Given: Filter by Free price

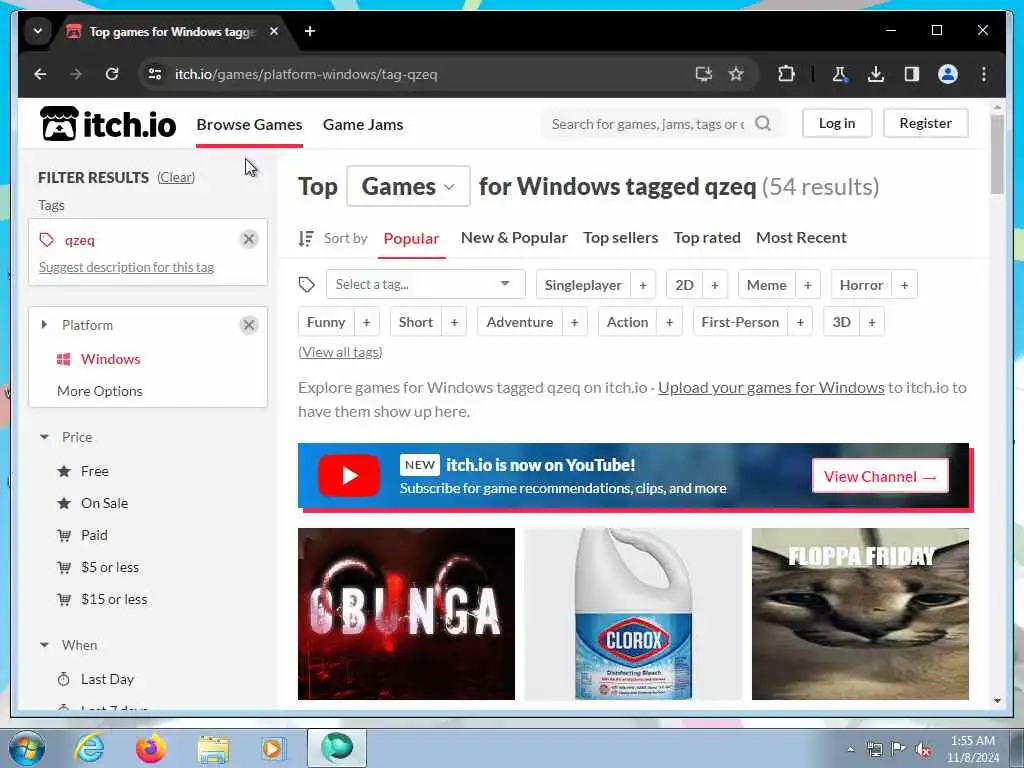Looking at the screenshot, I should (95, 471).
